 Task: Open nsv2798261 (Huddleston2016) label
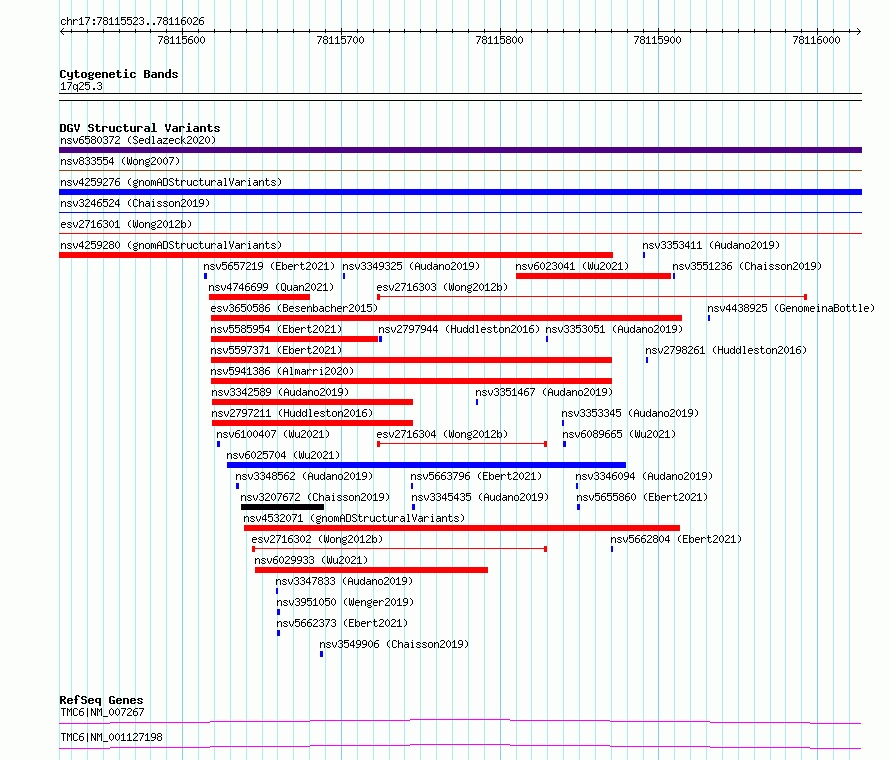(x=726, y=350)
